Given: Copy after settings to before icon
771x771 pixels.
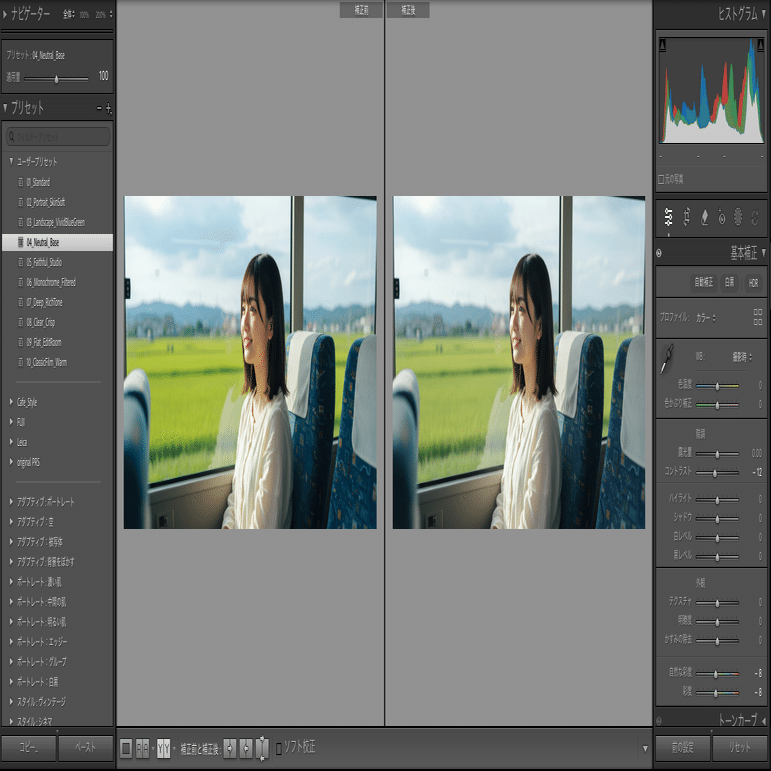Looking at the screenshot, I should (246, 748).
